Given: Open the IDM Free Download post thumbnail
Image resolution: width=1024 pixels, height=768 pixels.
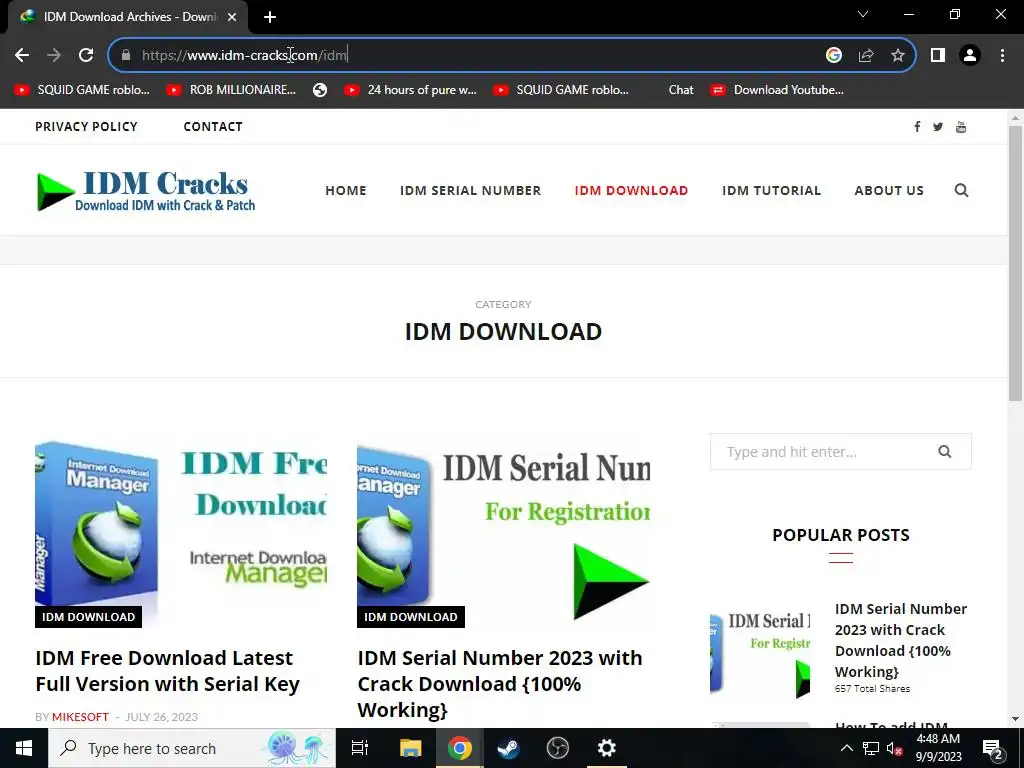Looking at the screenshot, I should tap(181, 534).
